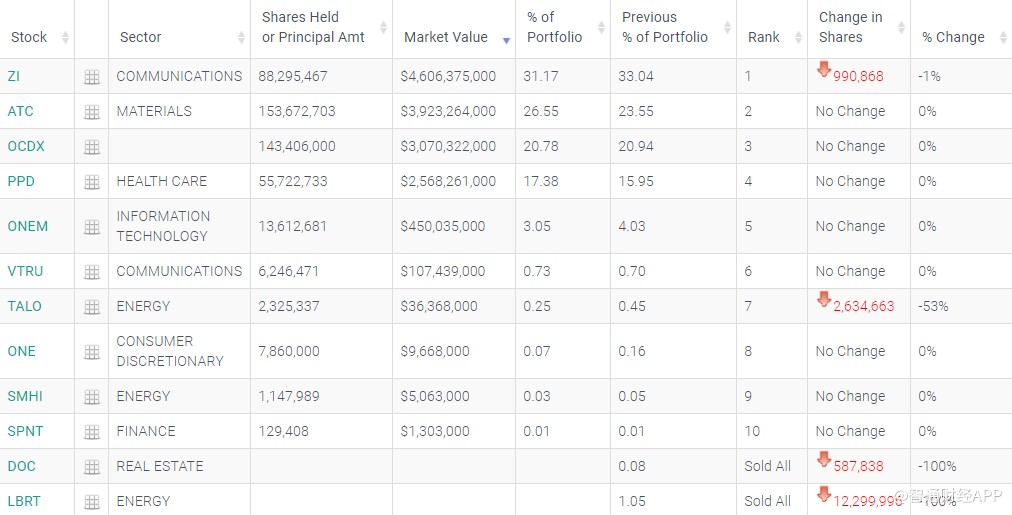Open the grid icon in the ZI row

click(92, 77)
